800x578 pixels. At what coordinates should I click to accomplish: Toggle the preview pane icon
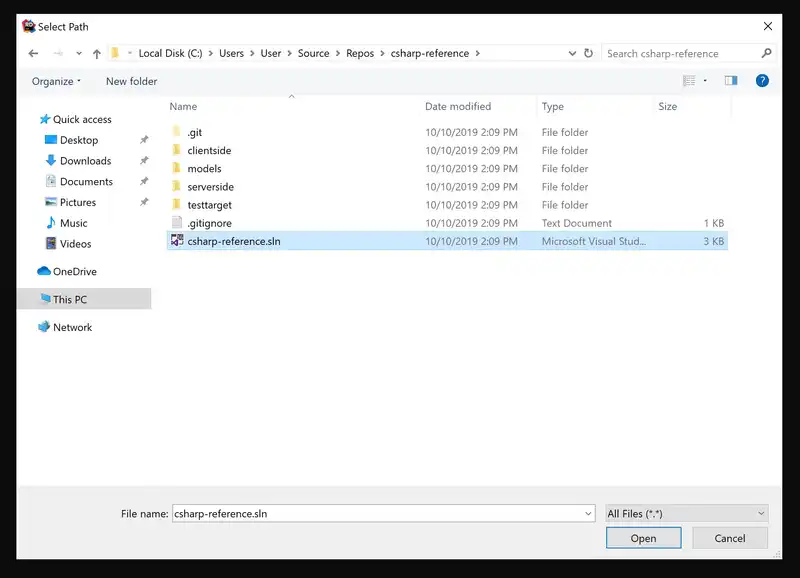point(731,81)
